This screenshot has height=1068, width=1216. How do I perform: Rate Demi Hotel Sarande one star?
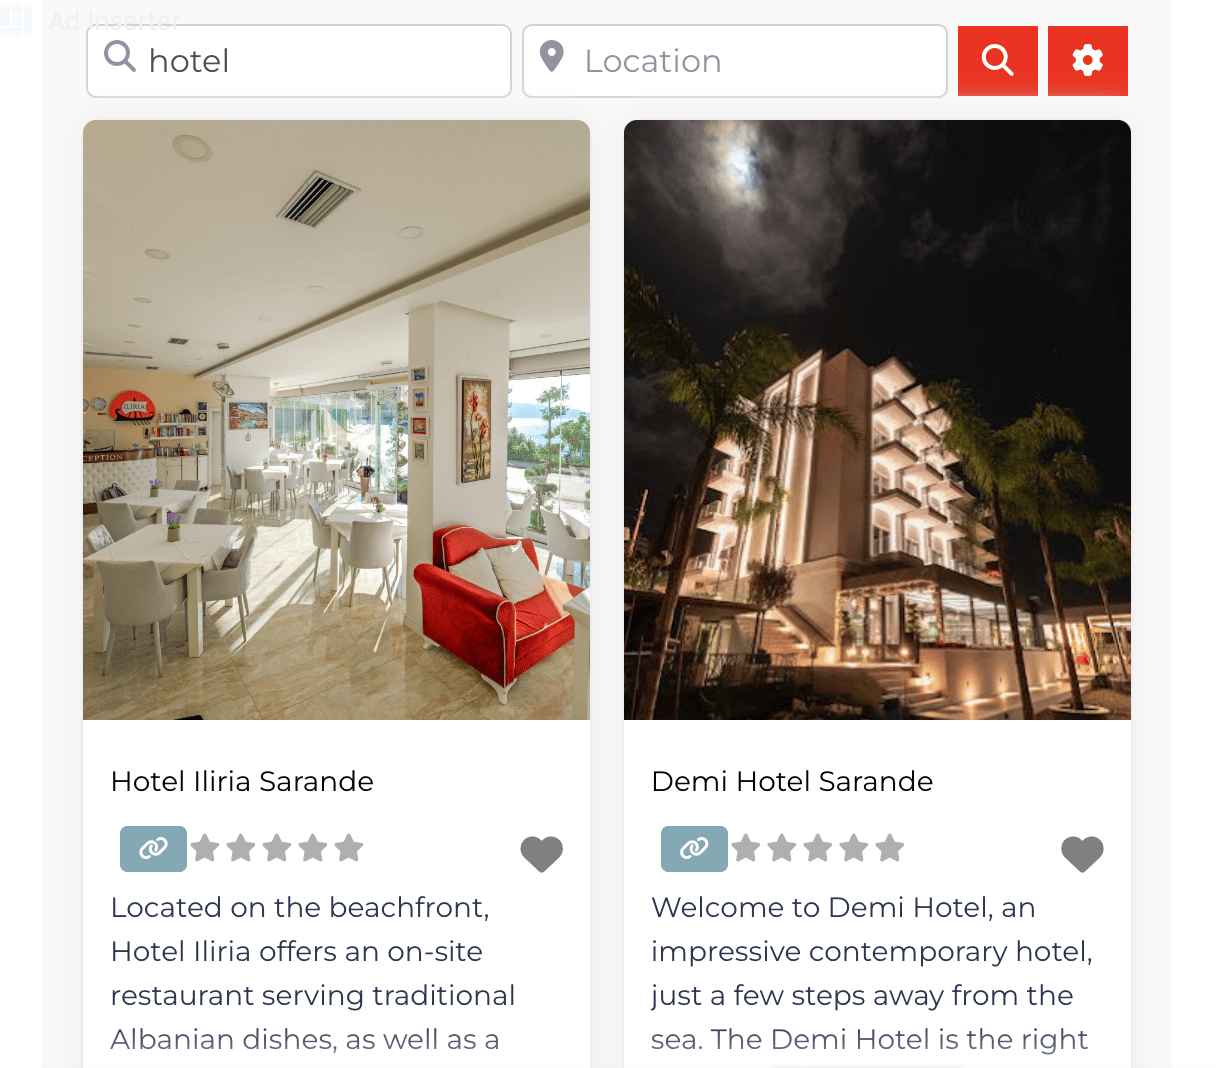click(x=746, y=849)
